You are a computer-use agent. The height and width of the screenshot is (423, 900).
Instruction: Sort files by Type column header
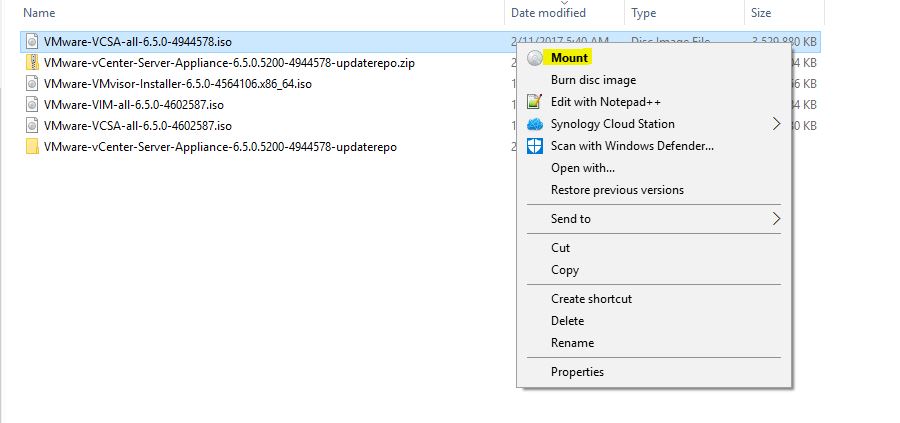pyautogui.click(x=643, y=12)
